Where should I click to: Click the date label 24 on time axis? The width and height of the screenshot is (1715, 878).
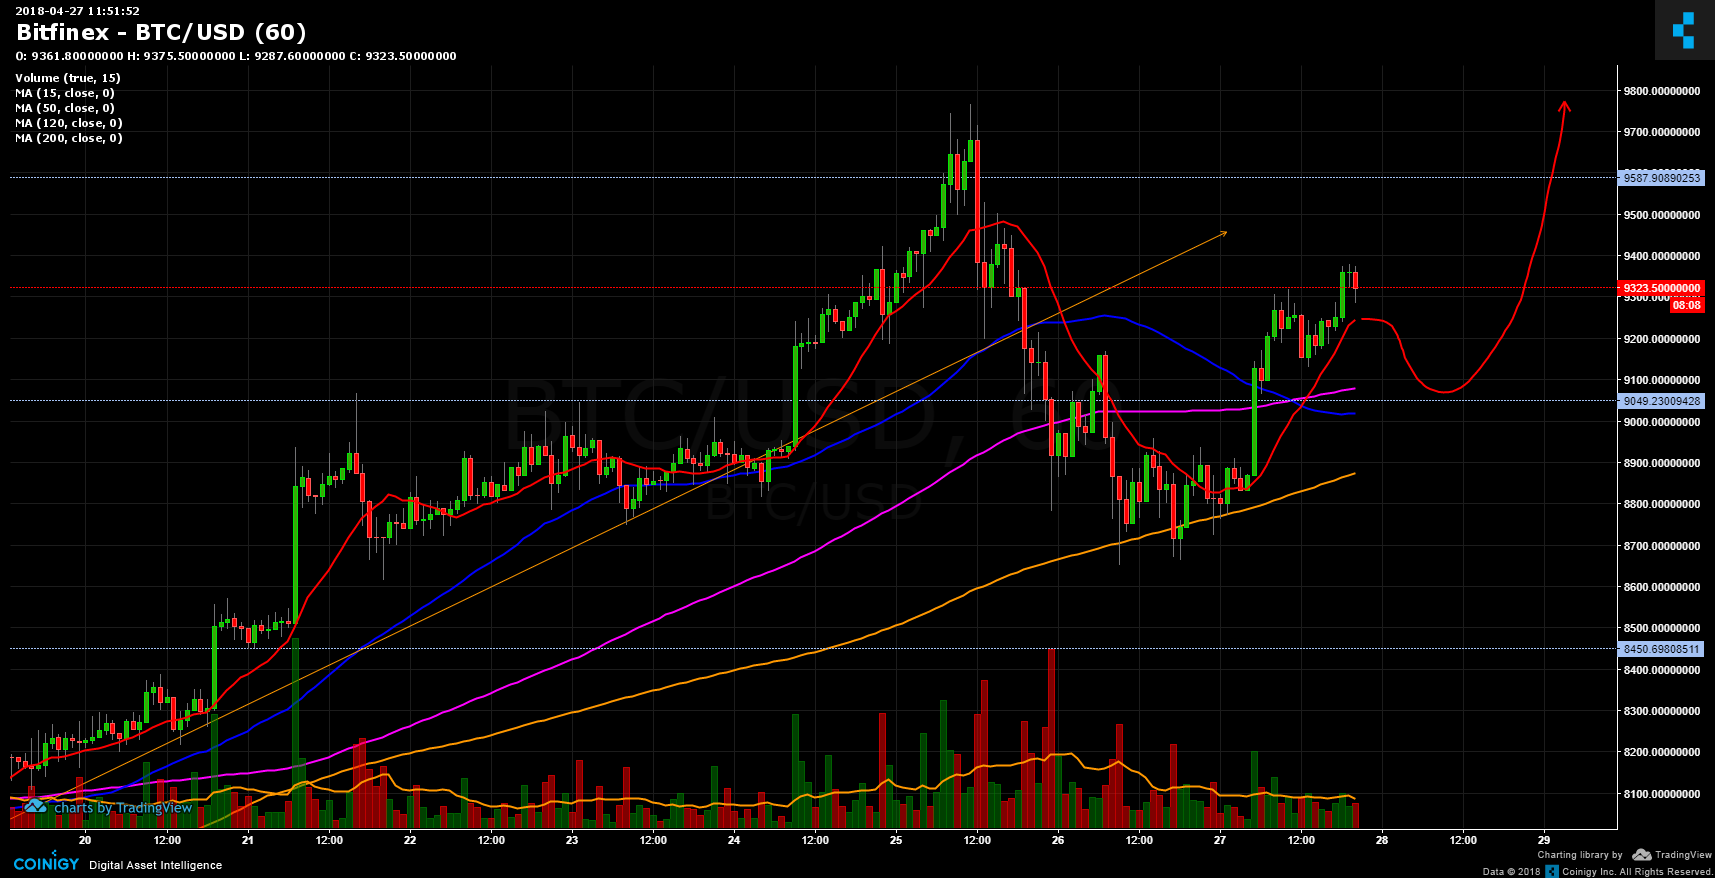(x=733, y=840)
